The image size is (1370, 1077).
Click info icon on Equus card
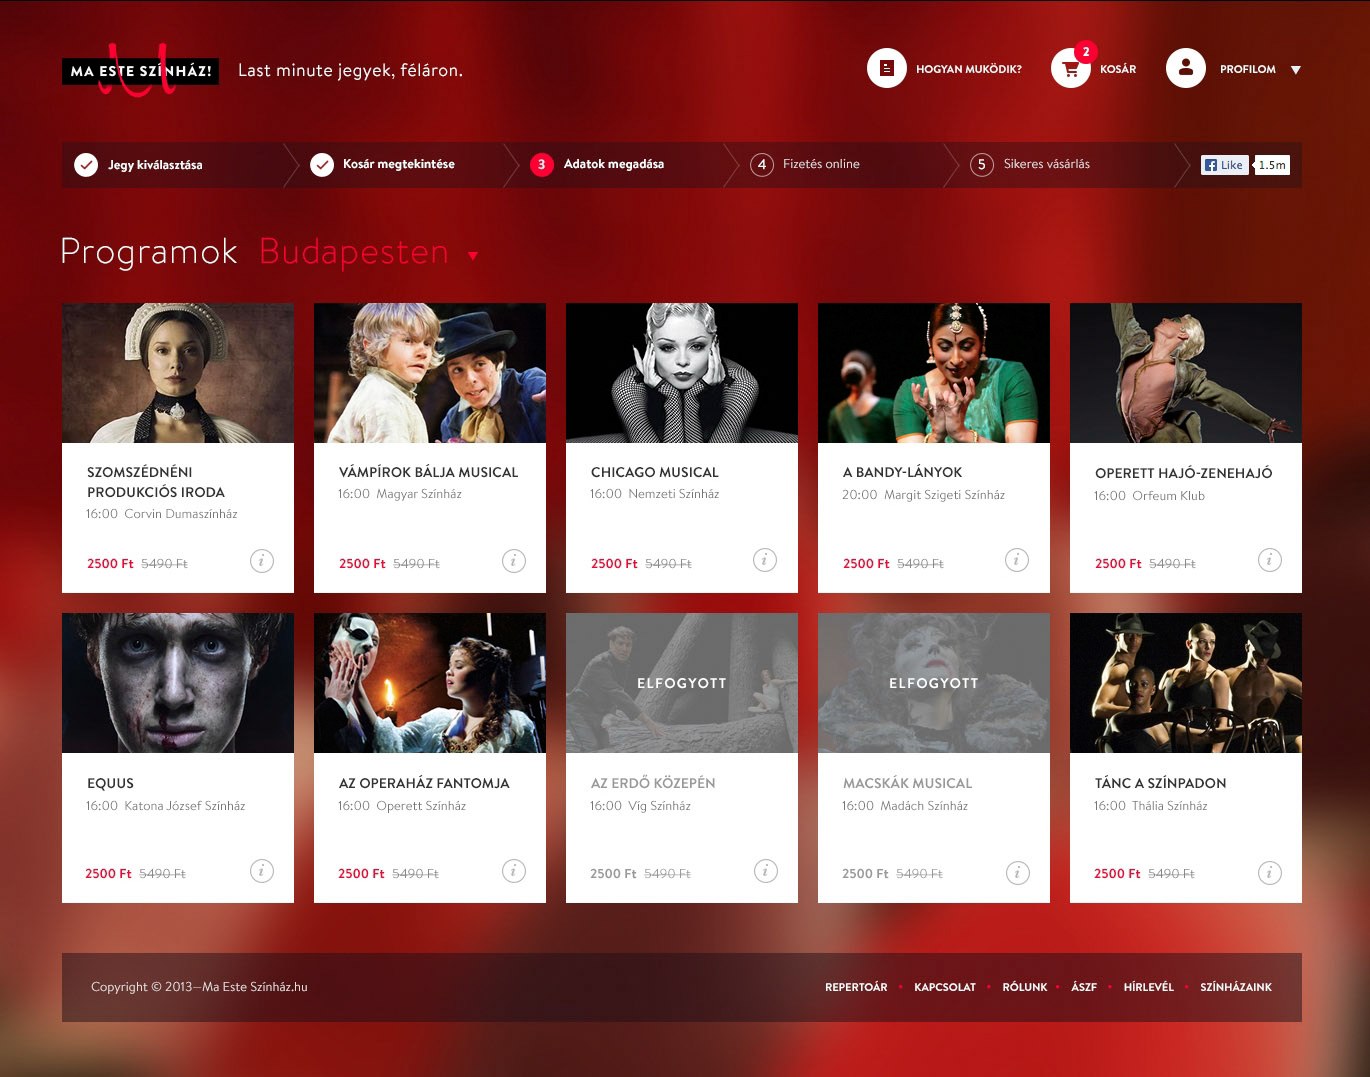(x=261, y=871)
